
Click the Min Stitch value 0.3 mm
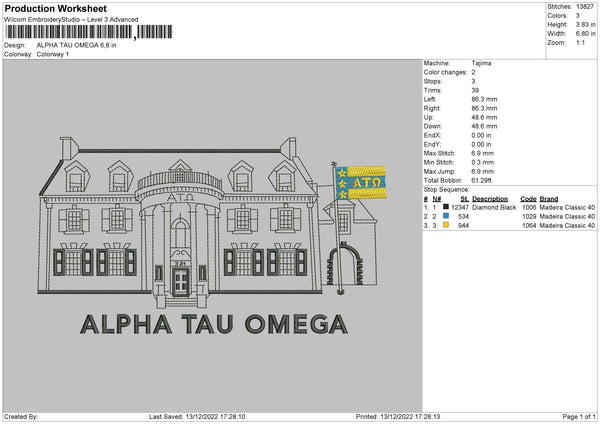coord(483,162)
